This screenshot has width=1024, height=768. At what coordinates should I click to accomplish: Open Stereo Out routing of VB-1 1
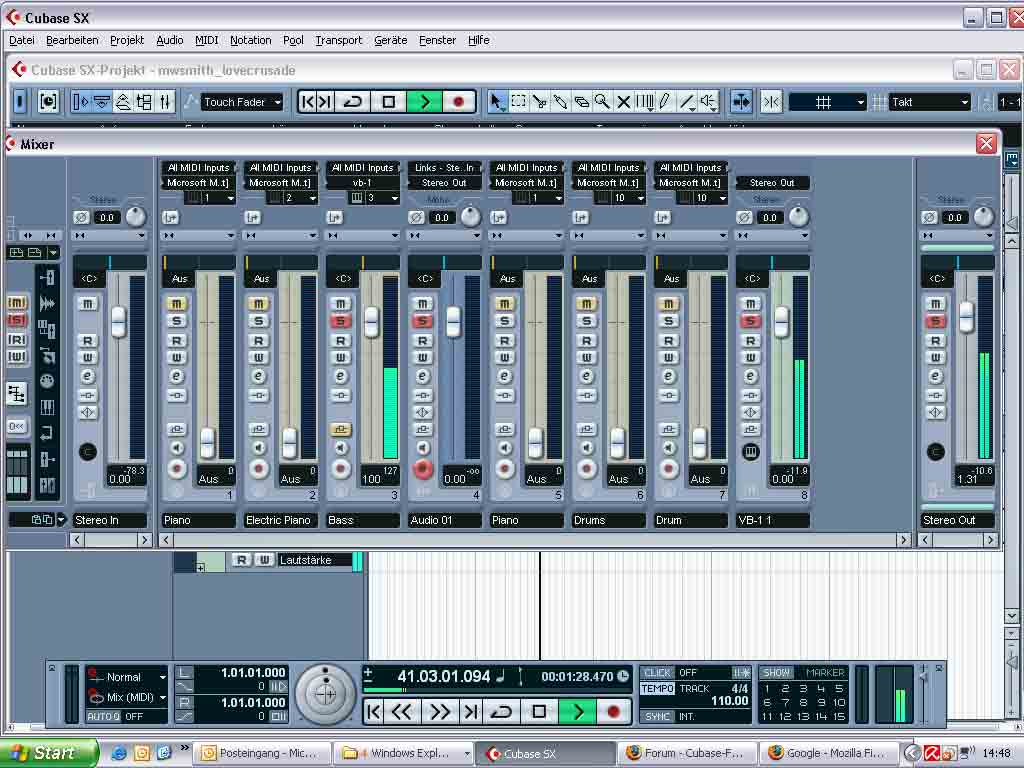pos(772,183)
